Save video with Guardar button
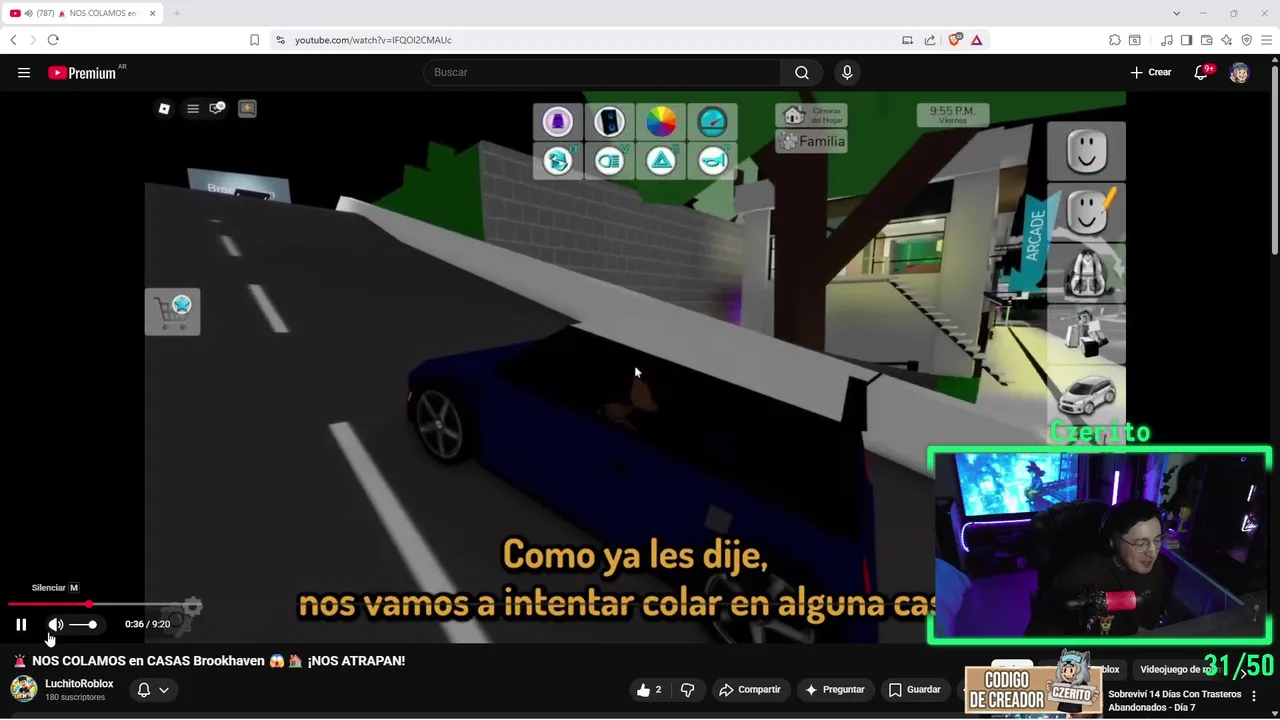The width and height of the screenshot is (1280, 720). pyautogui.click(x=915, y=689)
